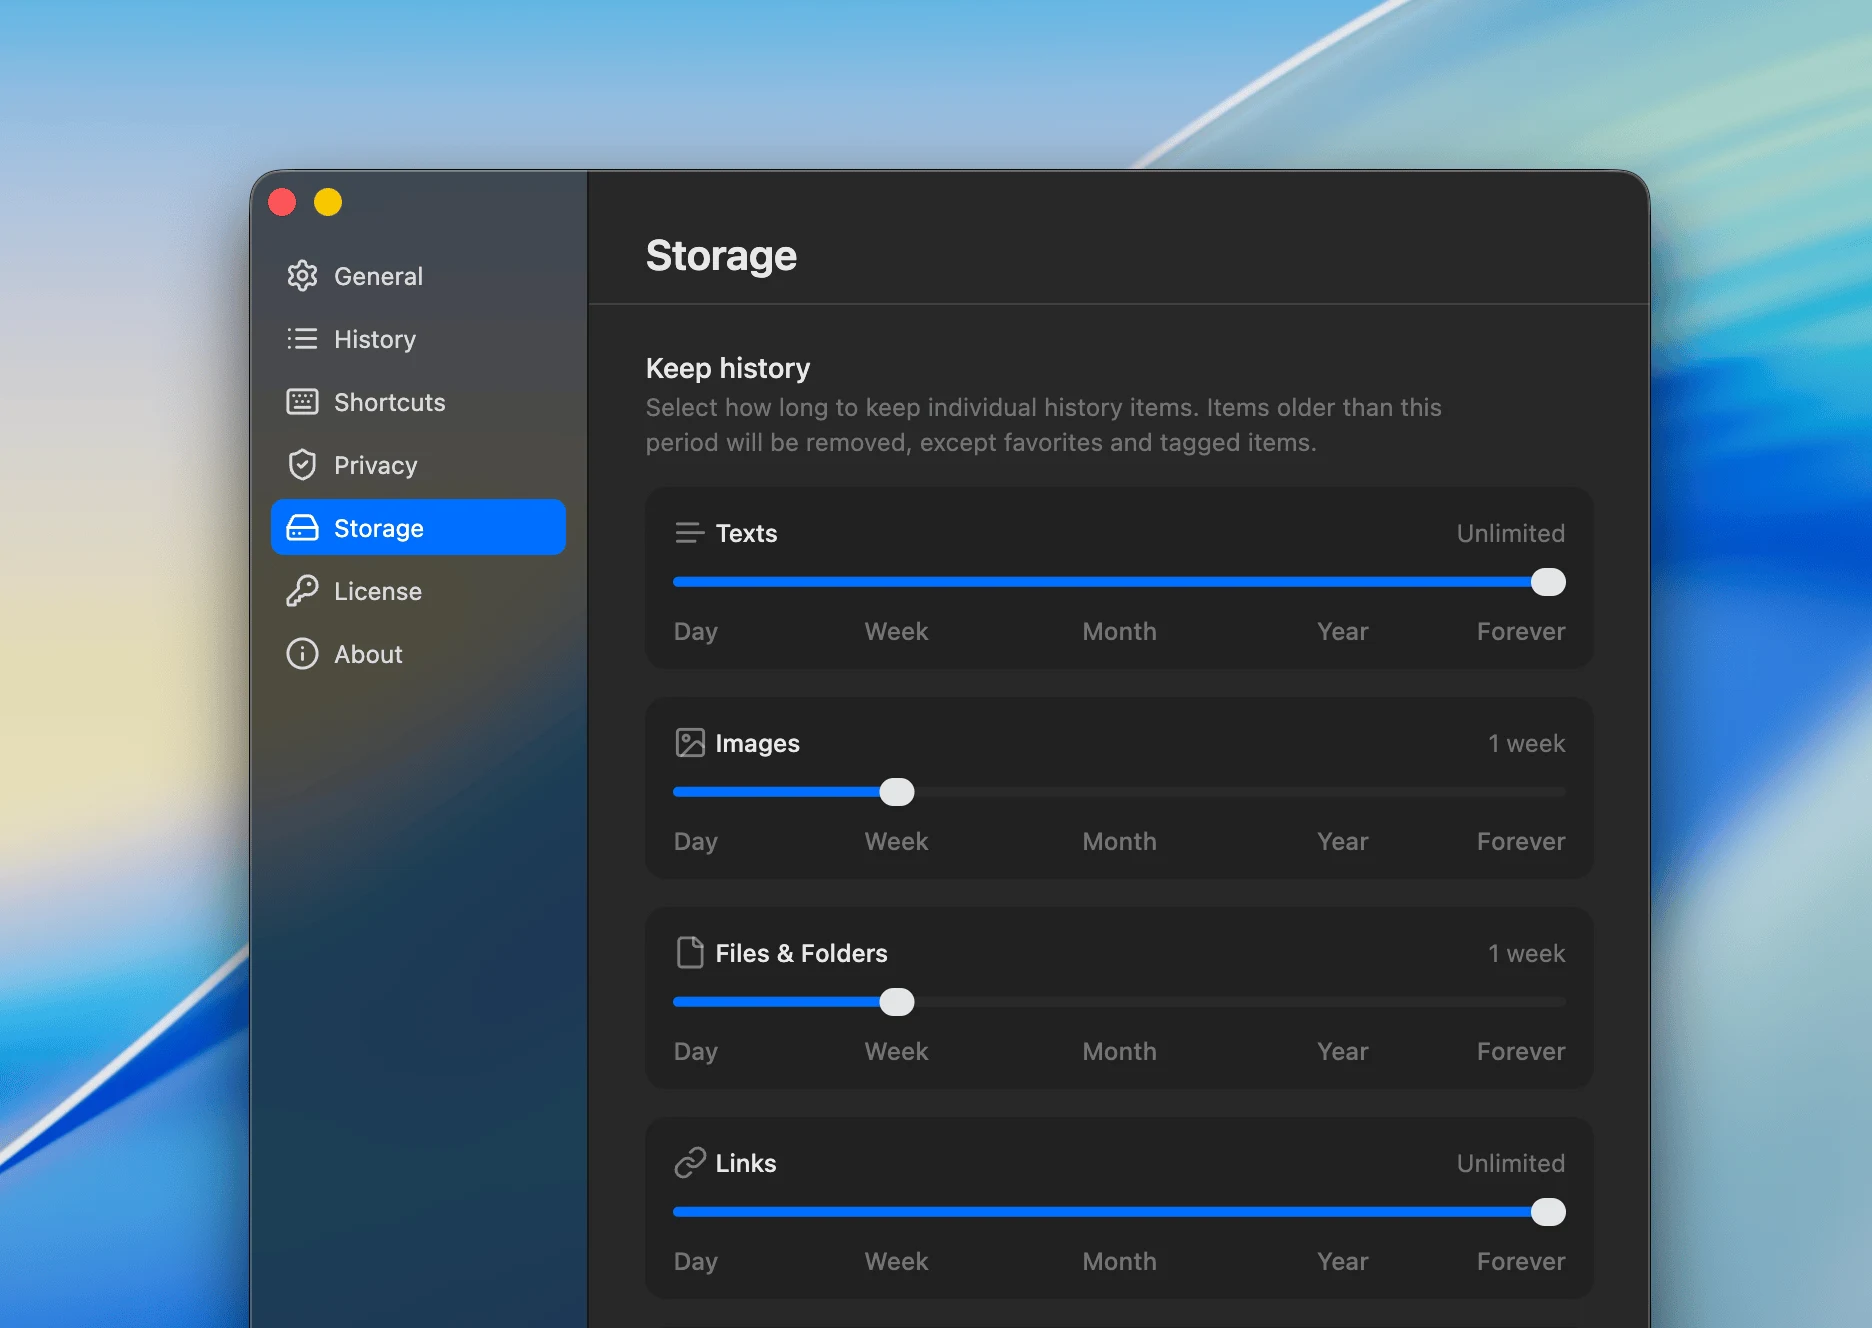Click the Unlimited text next to Links
This screenshot has height=1328, width=1872.
[1510, 1162]
